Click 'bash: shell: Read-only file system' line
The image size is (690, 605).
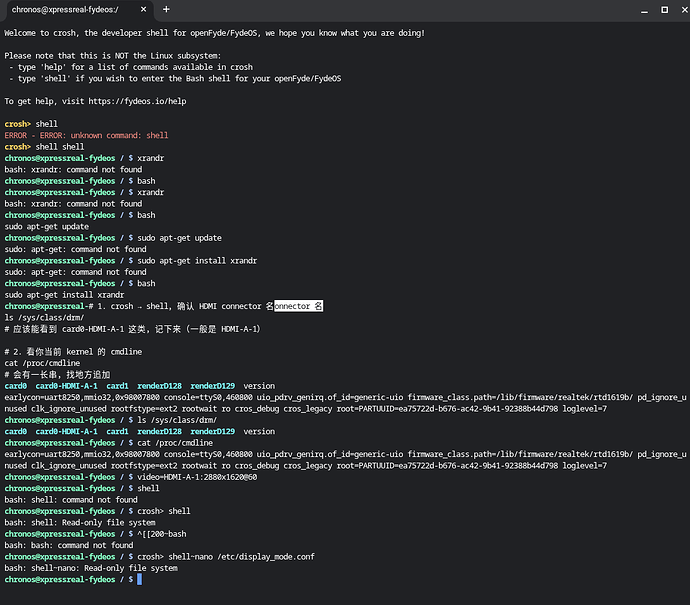click(x=80, y=523)
